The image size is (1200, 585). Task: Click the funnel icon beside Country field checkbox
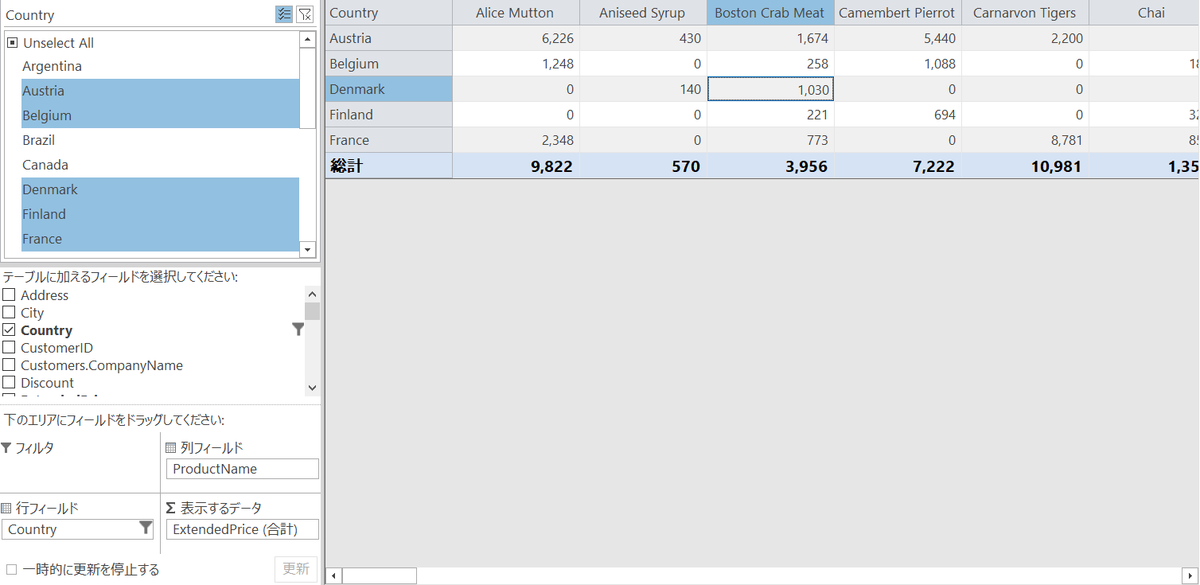(x=298, y=329)
